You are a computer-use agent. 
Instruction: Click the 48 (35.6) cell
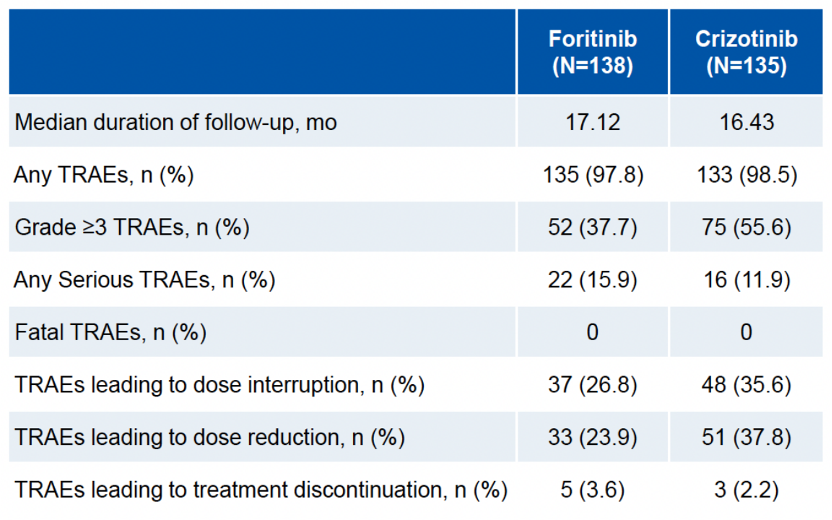click(x=746, y=386)
